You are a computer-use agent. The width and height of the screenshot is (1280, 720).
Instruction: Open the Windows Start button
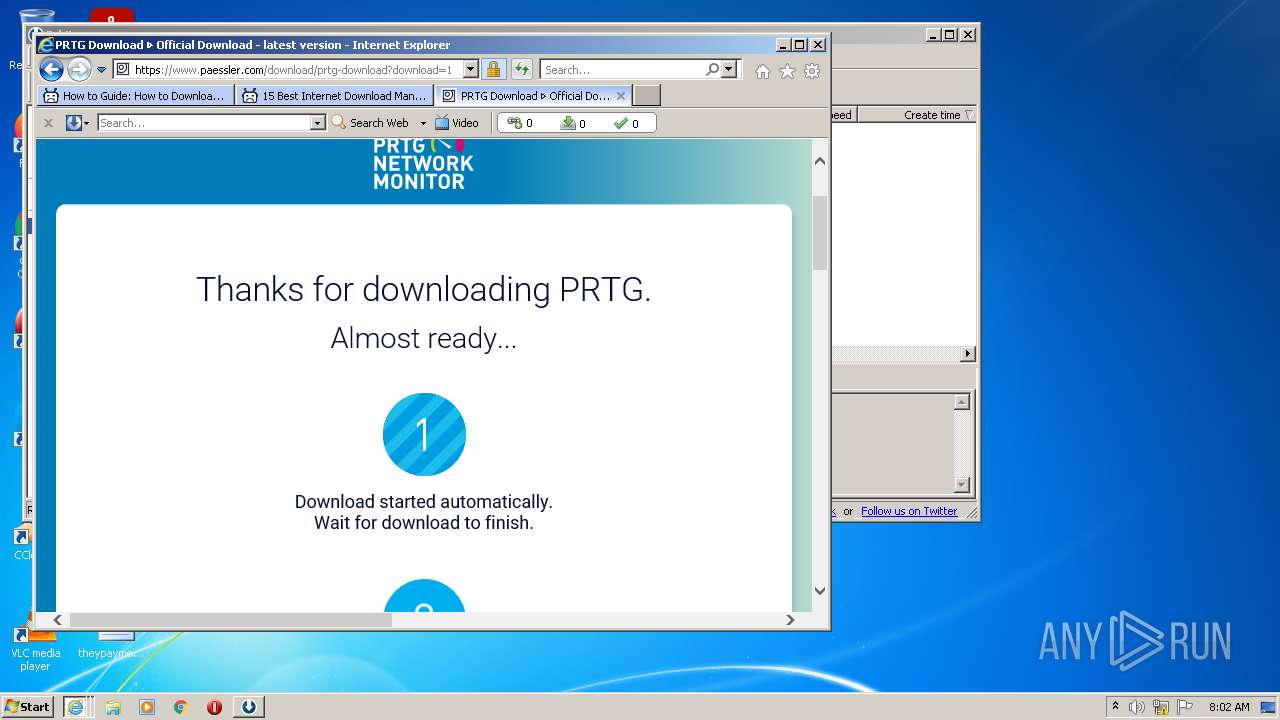click(27, 706)
